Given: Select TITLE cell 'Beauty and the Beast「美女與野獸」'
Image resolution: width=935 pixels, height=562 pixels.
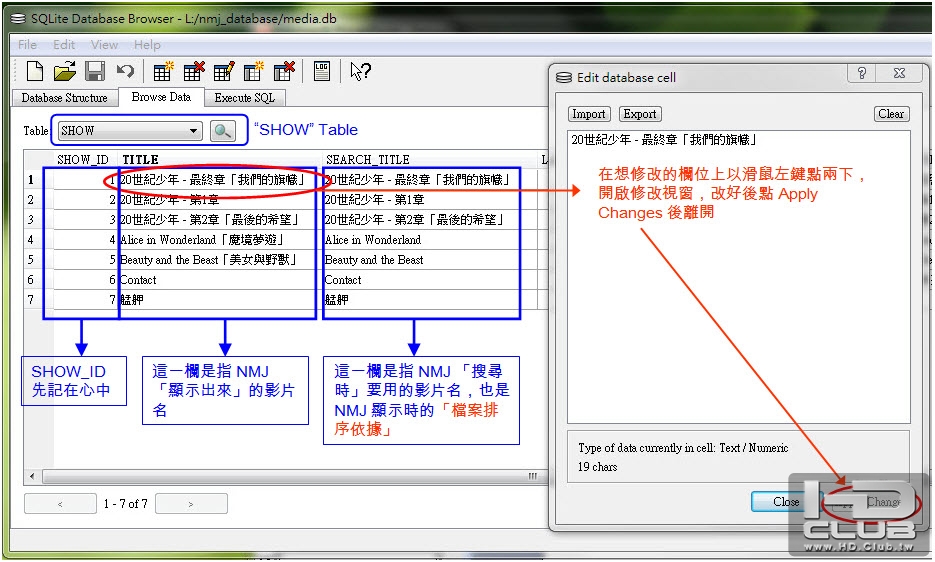Looking at the screenshot, I should [220, 260].
